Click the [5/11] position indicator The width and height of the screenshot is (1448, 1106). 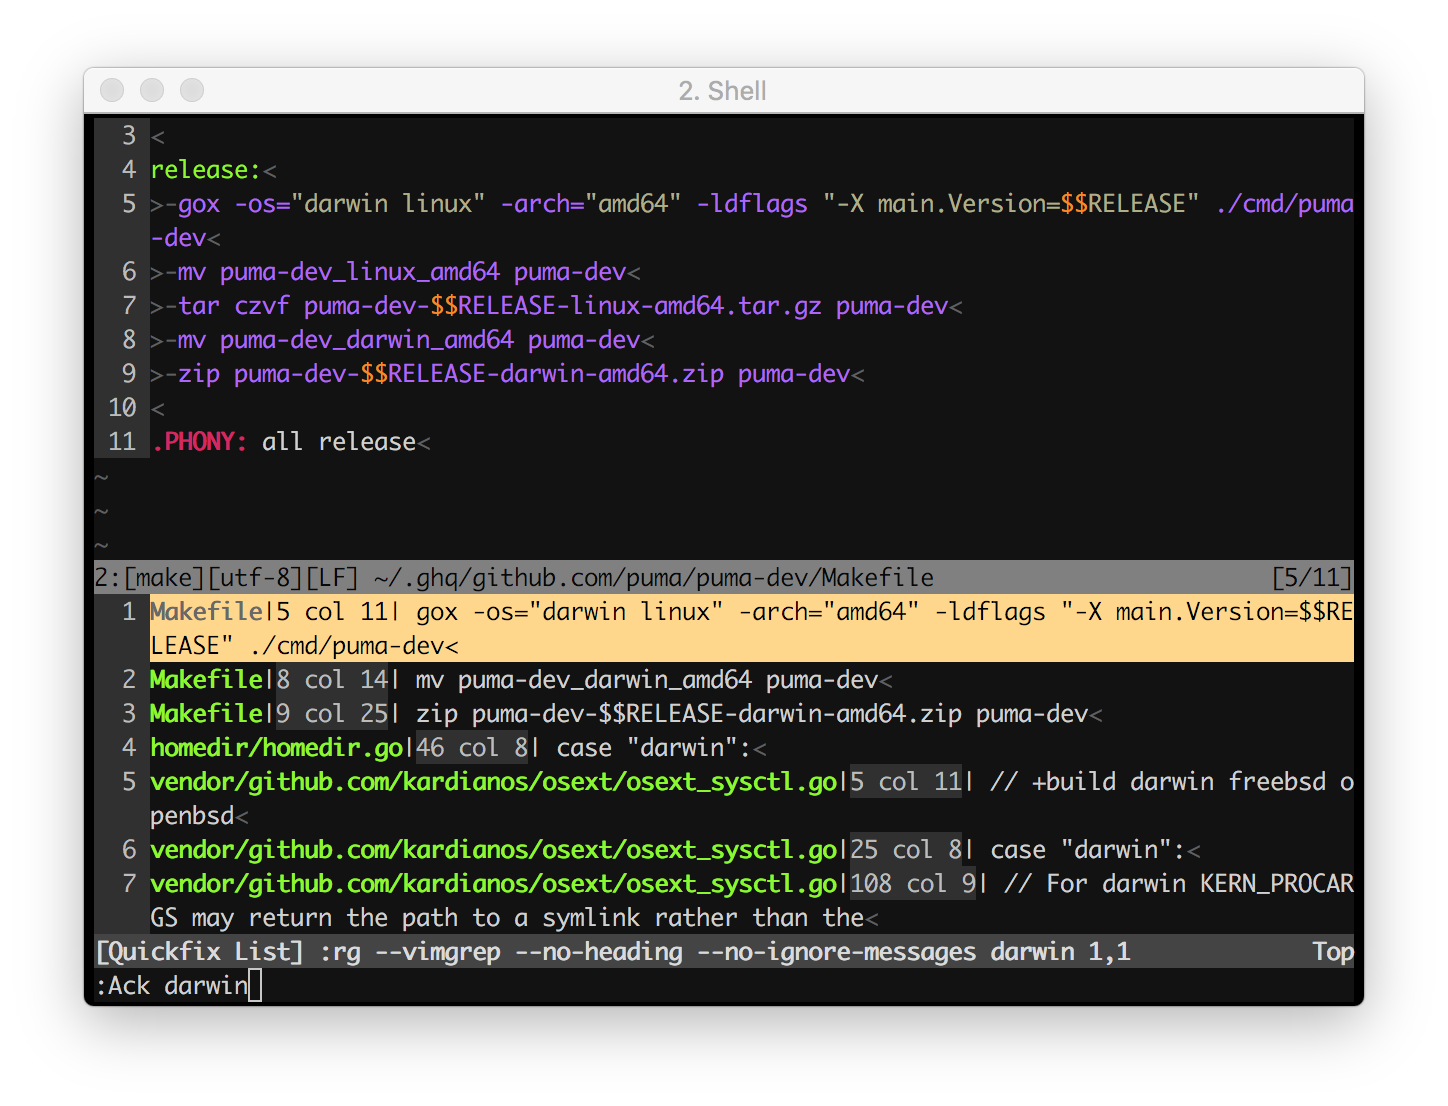pos(1312,578)
